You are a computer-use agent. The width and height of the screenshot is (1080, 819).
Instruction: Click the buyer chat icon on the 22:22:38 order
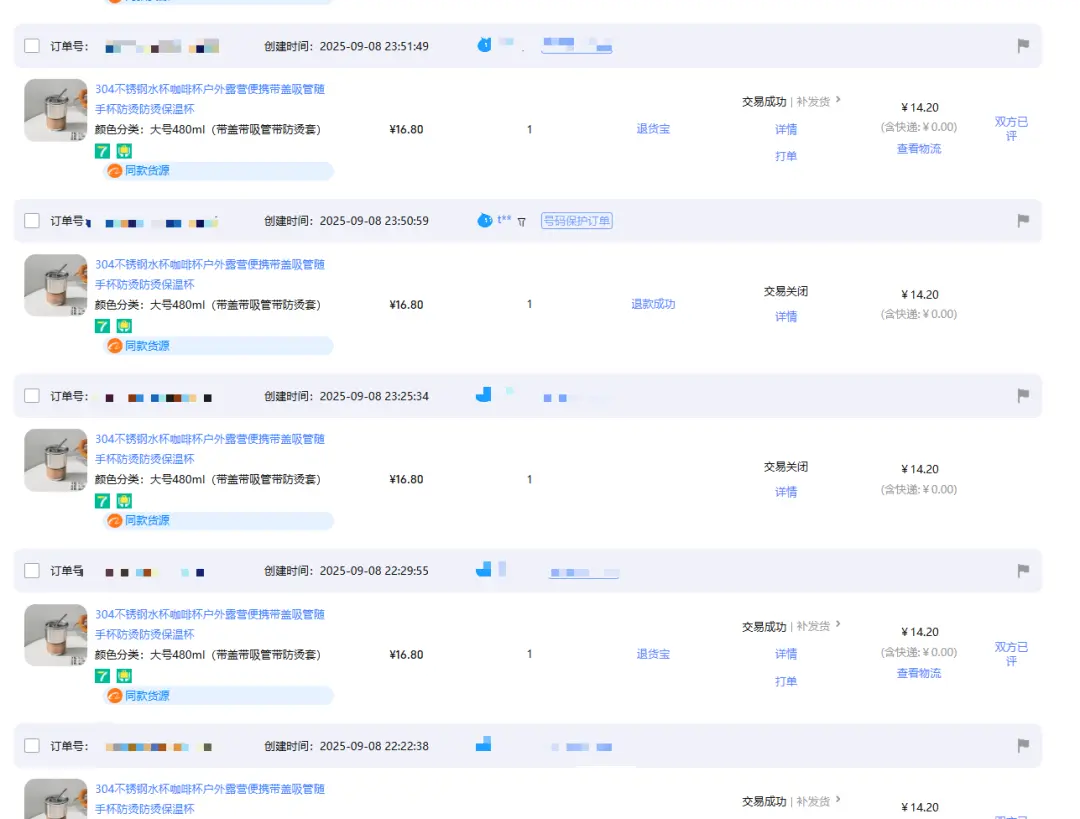tap(484, 744)
